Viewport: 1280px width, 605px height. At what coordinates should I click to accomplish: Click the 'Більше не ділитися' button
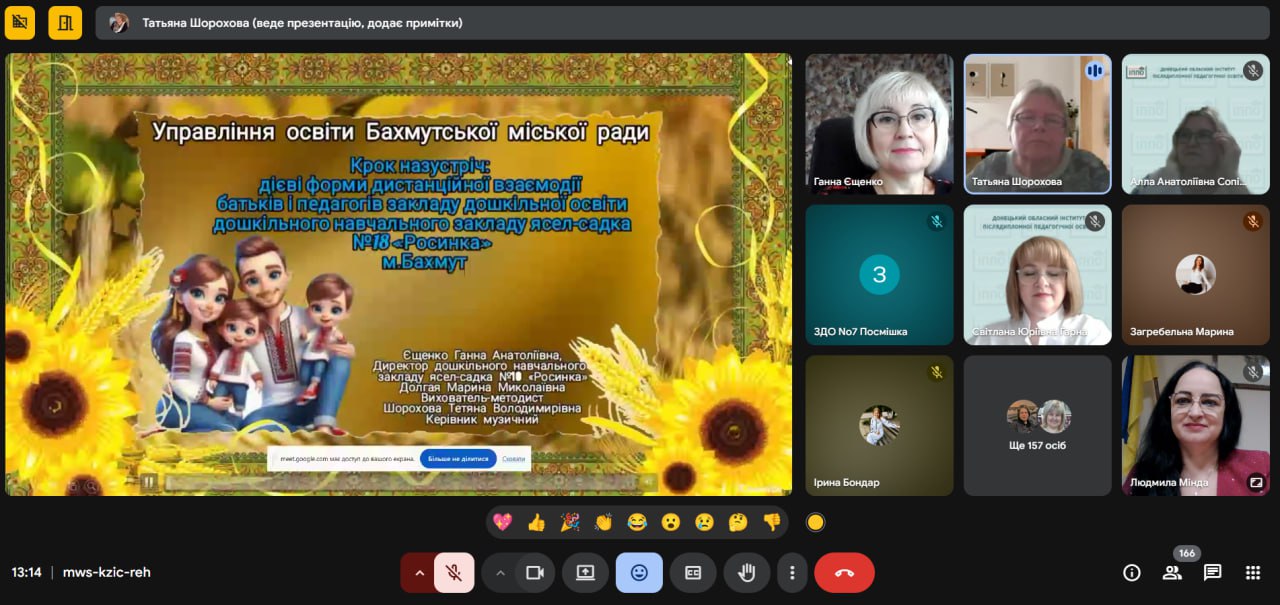458,459
